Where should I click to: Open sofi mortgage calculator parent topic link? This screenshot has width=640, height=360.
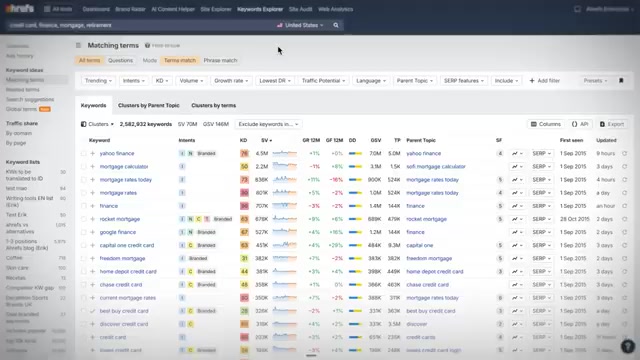[x=436, y=167]
